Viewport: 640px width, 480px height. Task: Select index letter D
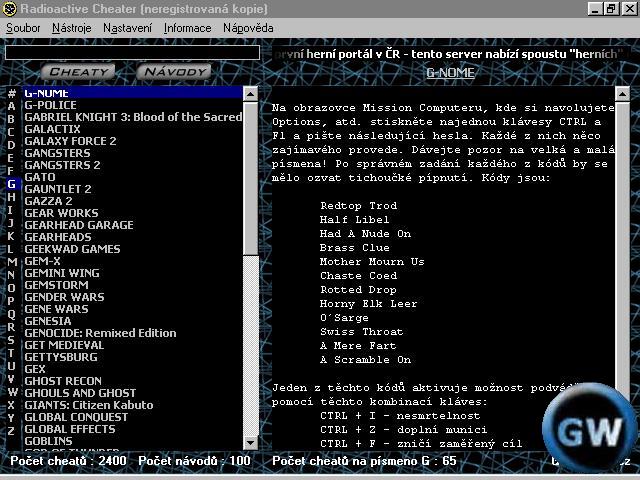(x=11, y=145)
